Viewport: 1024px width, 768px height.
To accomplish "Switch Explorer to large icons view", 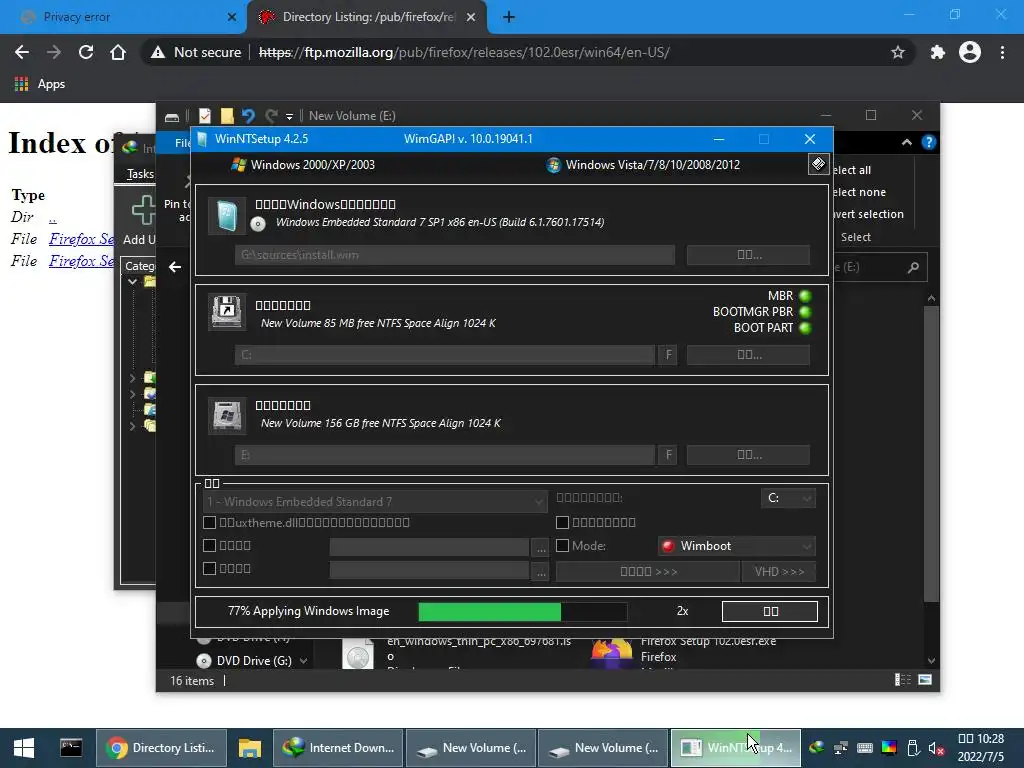I will pyautogui.click(x=925, y=680).
